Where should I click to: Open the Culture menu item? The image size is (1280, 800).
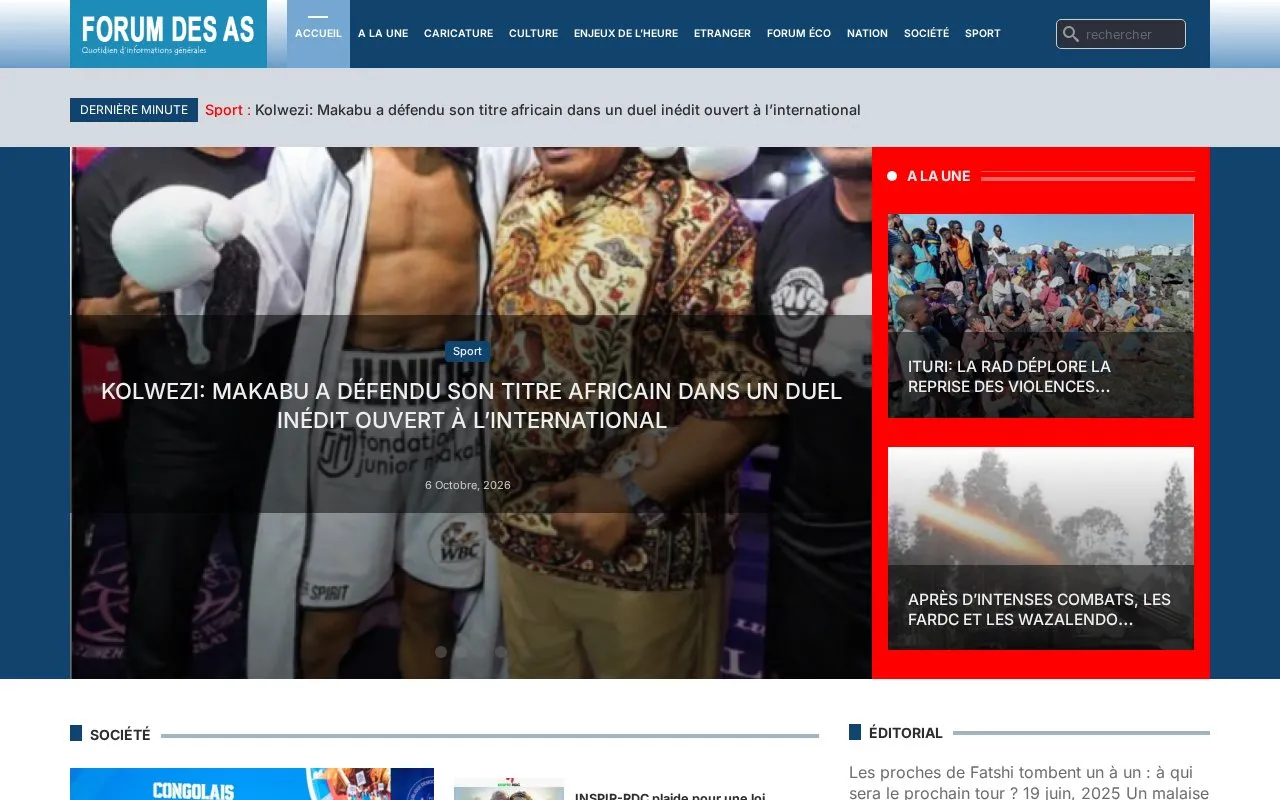(x=533, y=34)
